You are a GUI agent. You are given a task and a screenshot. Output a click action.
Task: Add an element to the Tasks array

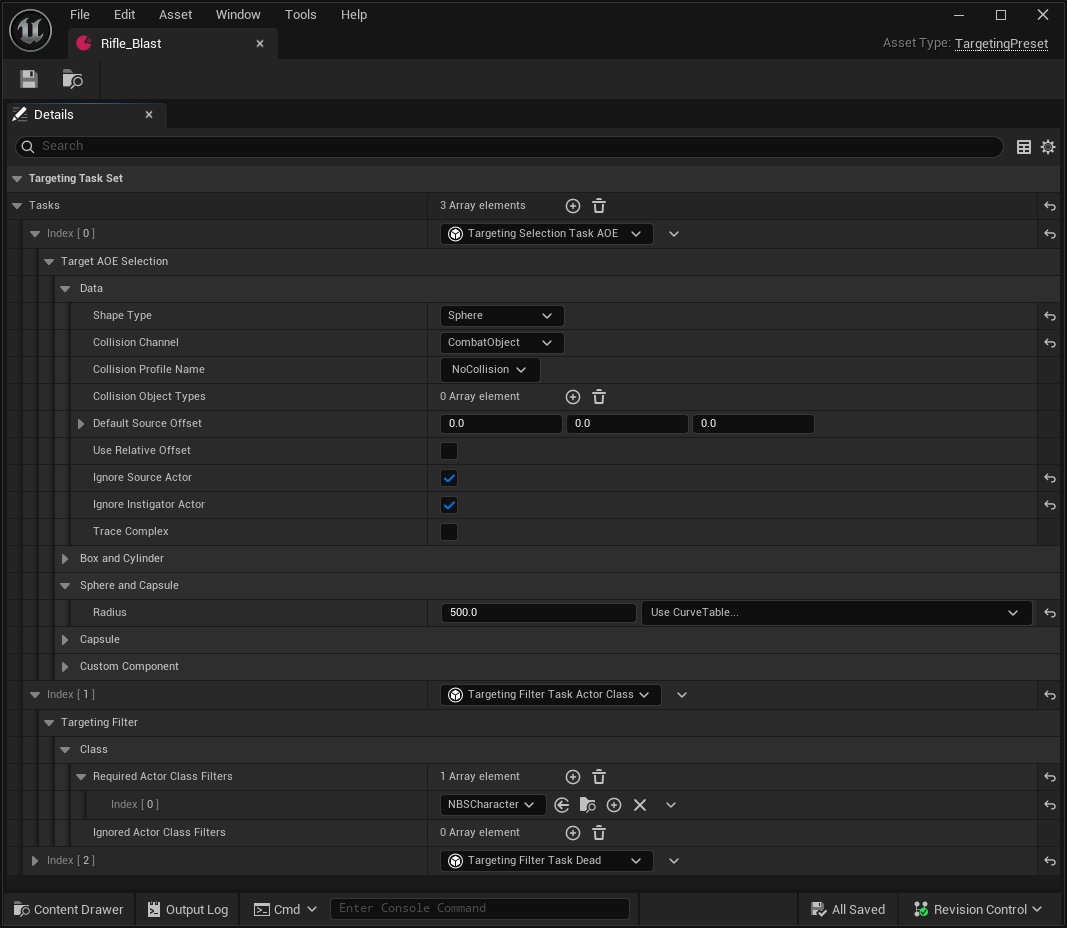[x=573, y=206]
